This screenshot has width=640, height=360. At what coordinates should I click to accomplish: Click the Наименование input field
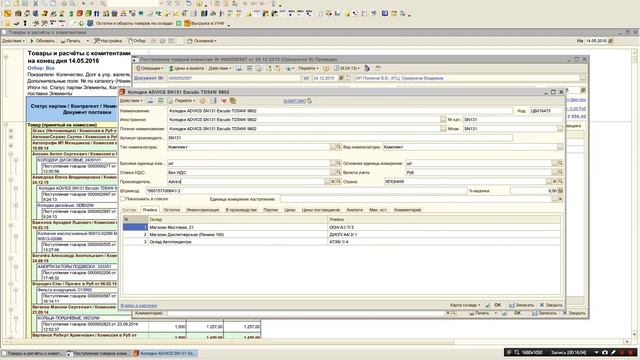click(x=340, y=111)
